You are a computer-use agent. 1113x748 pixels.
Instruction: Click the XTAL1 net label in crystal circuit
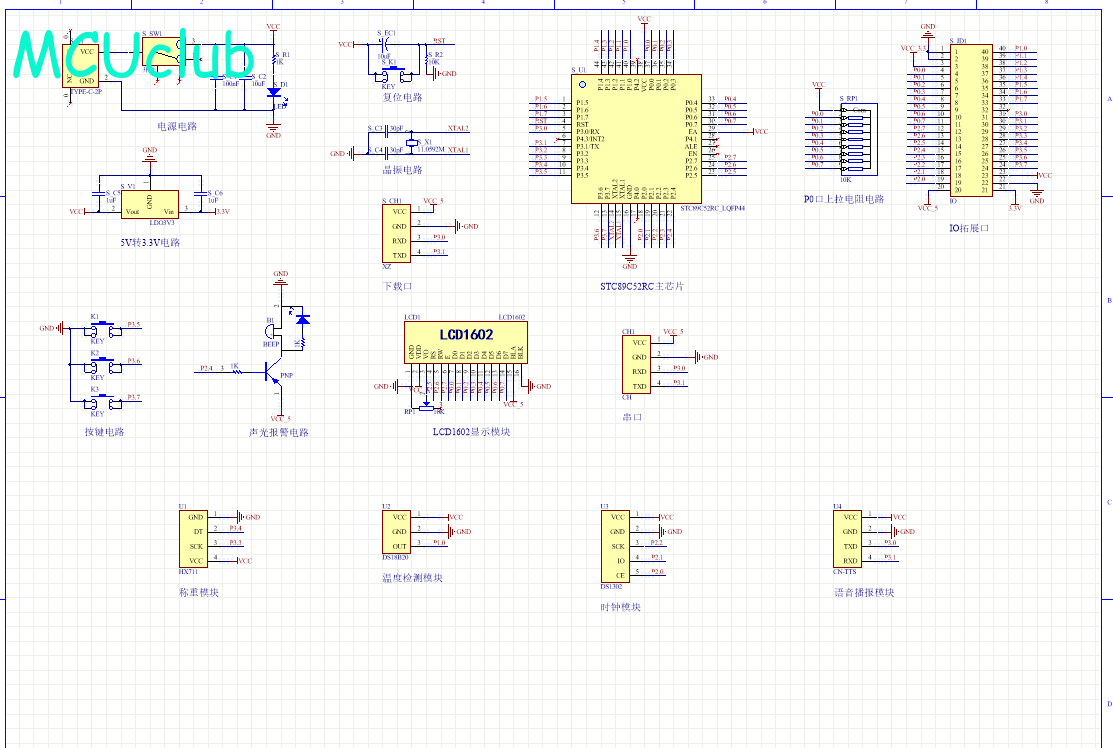point(458,150)
